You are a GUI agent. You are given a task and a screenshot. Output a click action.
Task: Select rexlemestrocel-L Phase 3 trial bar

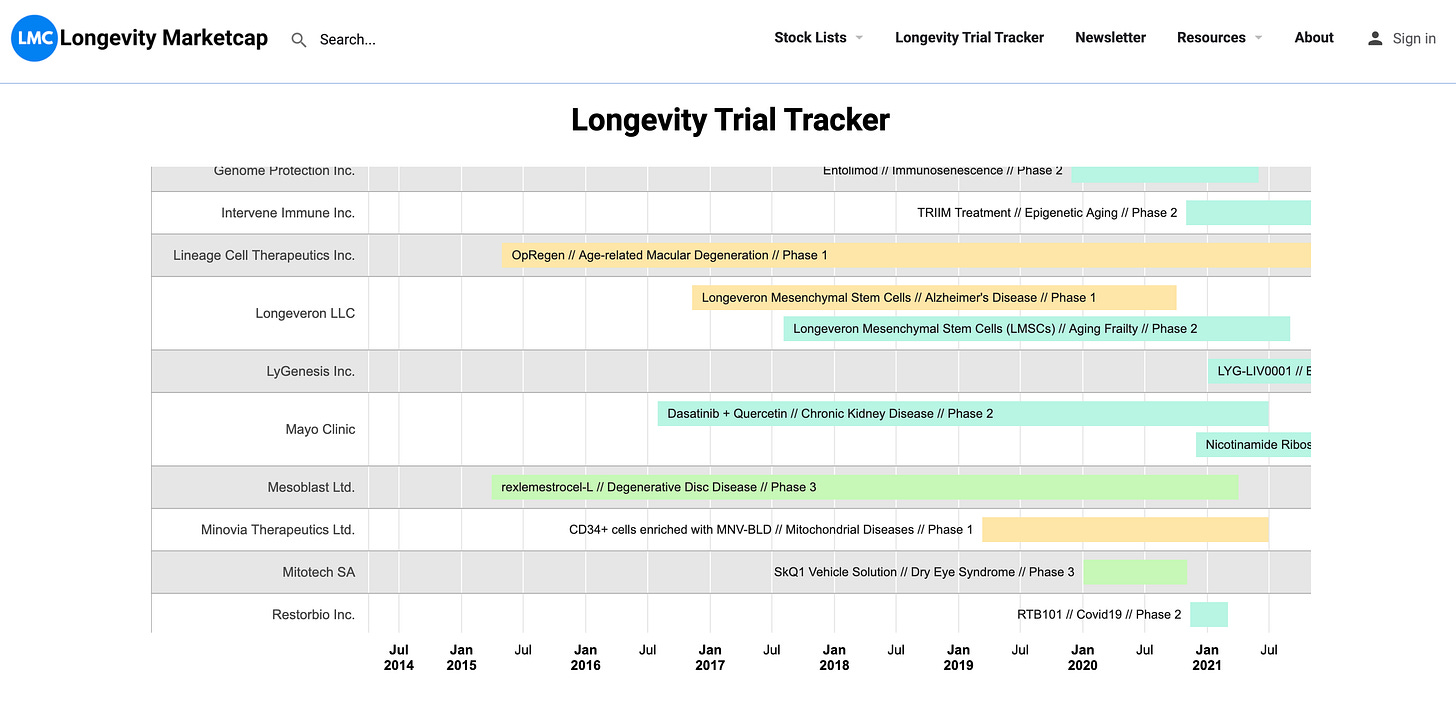[x=865, y=487]
